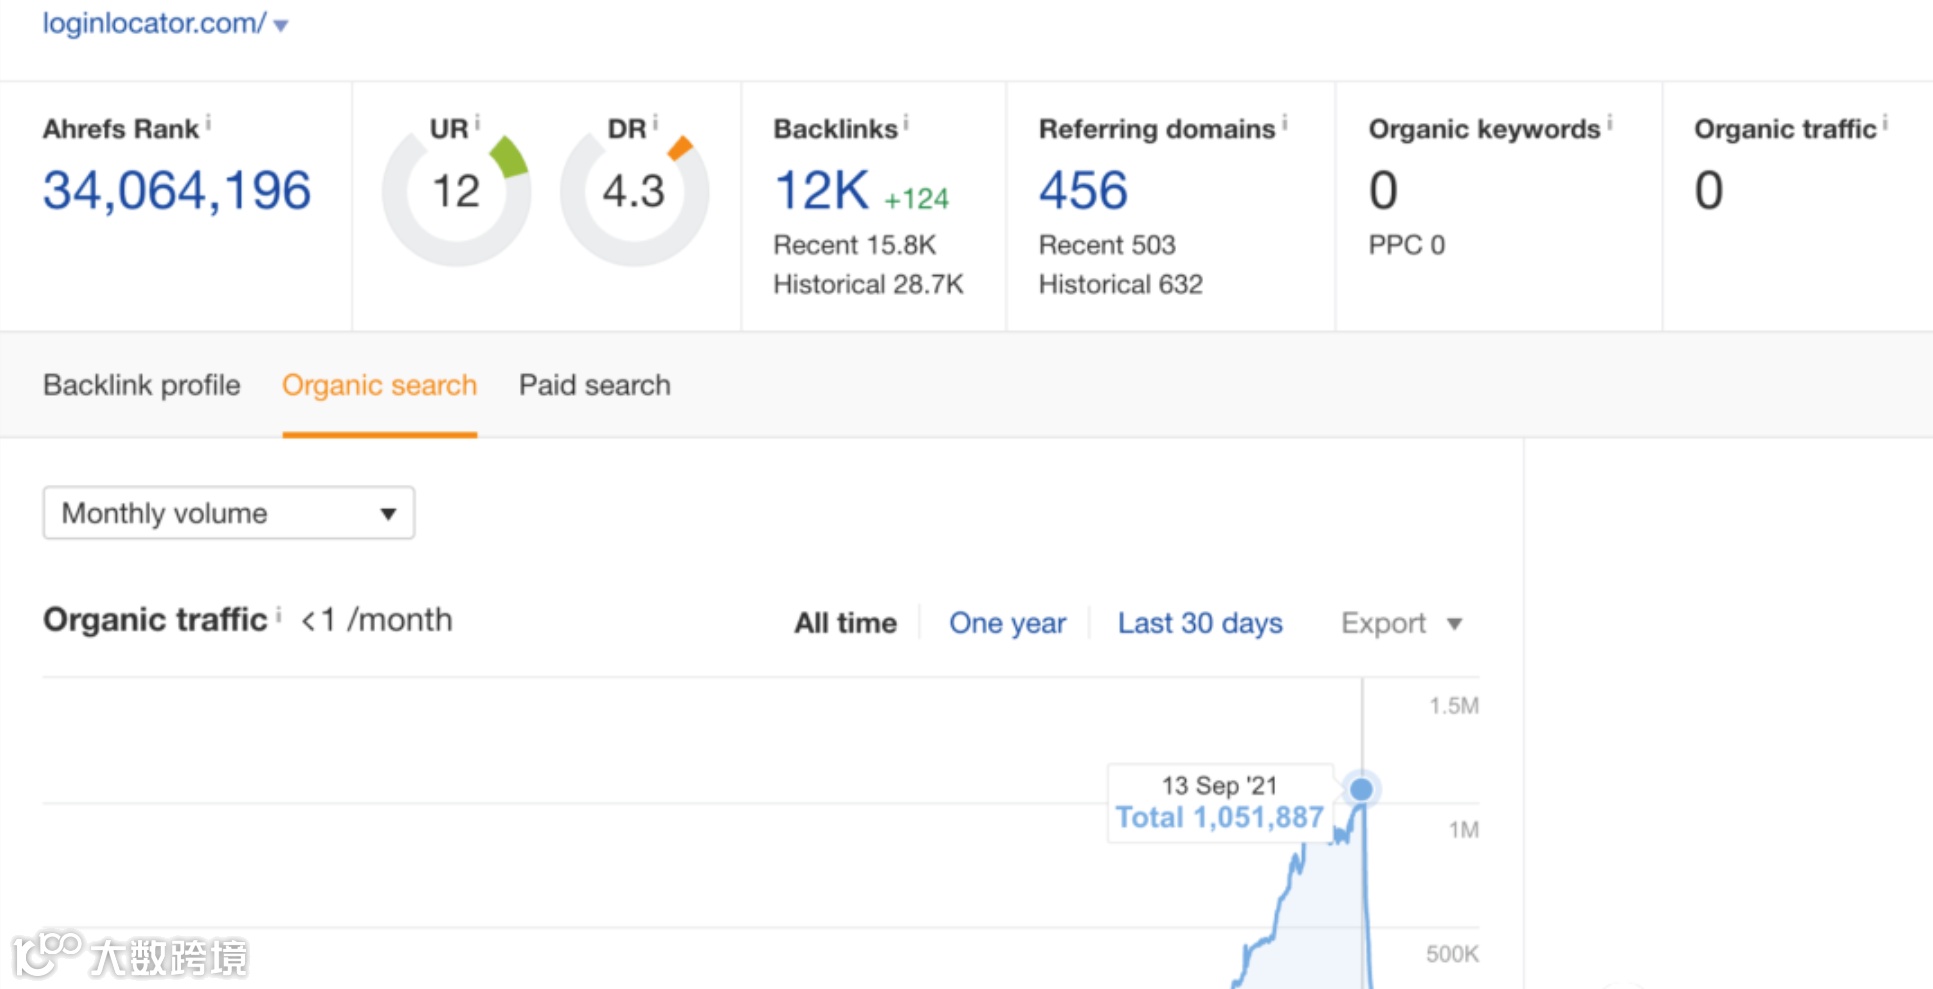Open the Export dropdown menu
Viewport: 1933px width, 989px height.
pos(1402,623)
